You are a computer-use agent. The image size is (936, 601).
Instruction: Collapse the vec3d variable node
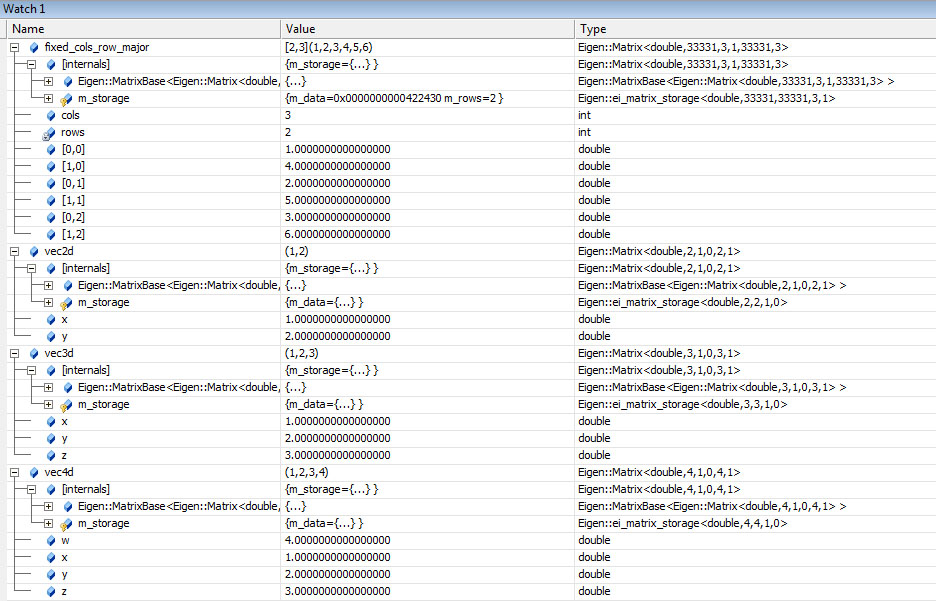[x=15, y=353]
